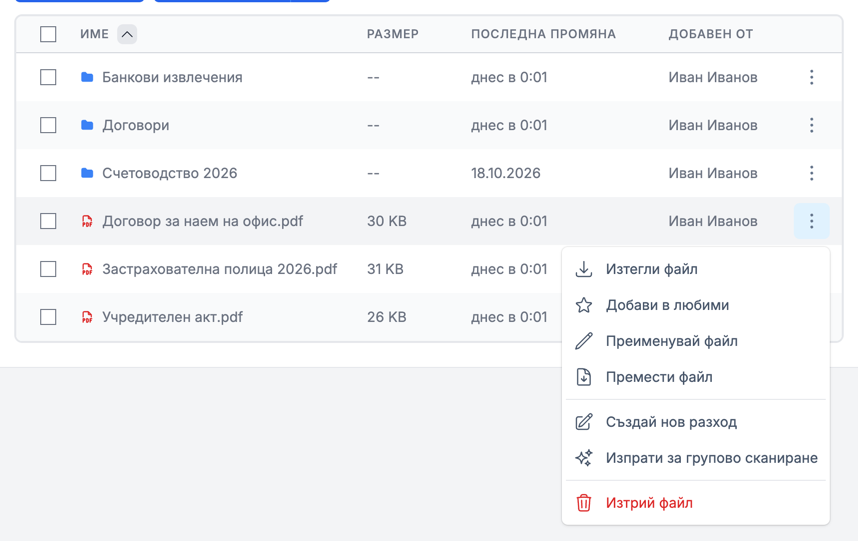Click Иван Иванов in Банкови извлечения row
This screenshot has height=541, width=858.
point(712,77)
